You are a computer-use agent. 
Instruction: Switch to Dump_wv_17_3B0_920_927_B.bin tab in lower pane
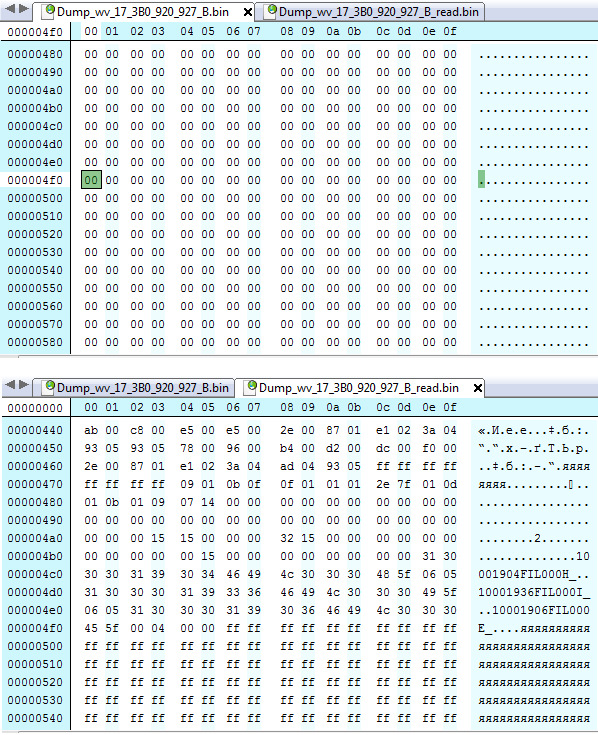tap(137, 388)
